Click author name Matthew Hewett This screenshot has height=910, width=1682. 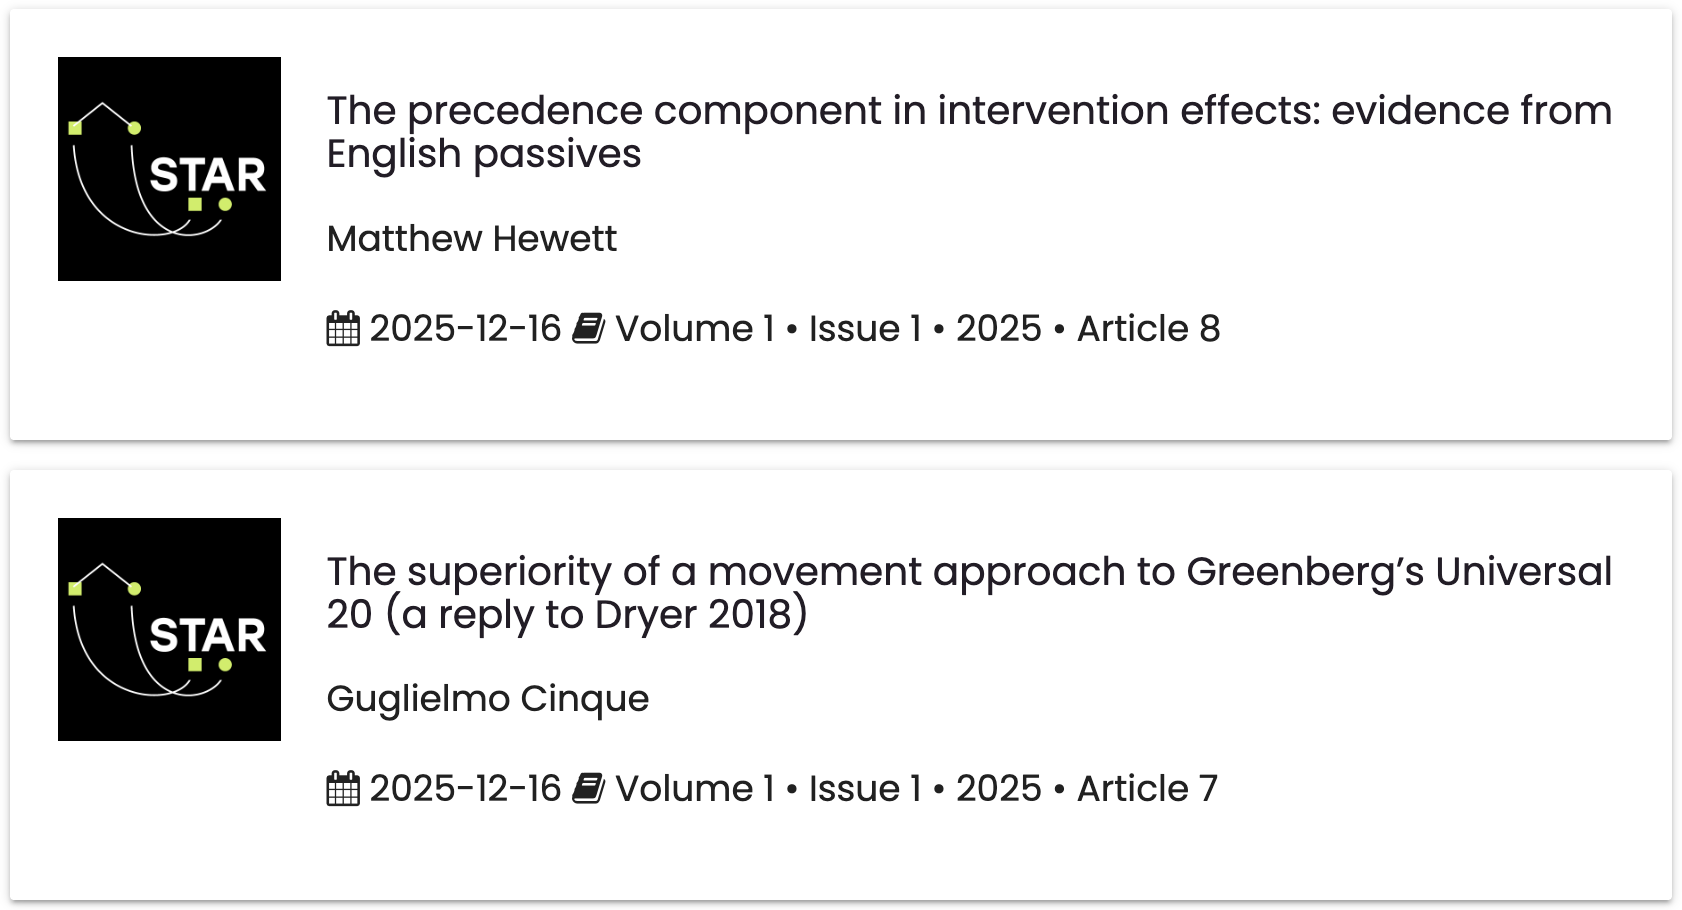click(x=471, y=239)
